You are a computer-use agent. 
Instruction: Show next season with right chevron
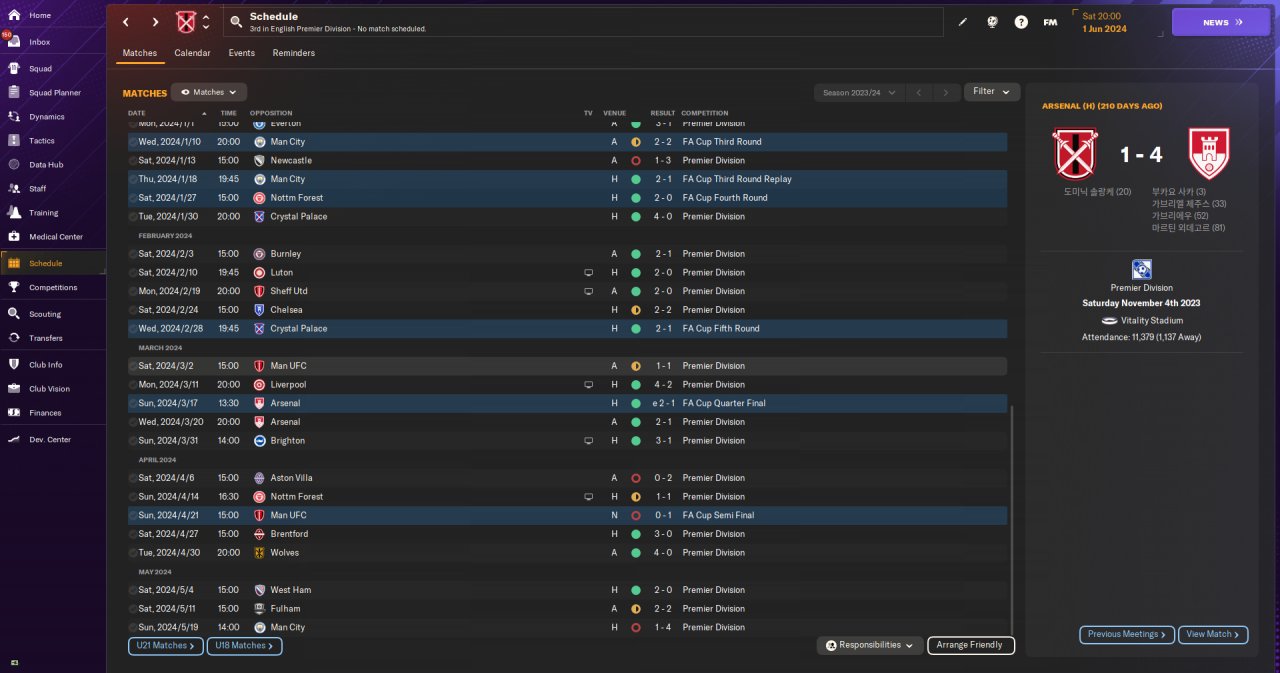click(946, 92)
